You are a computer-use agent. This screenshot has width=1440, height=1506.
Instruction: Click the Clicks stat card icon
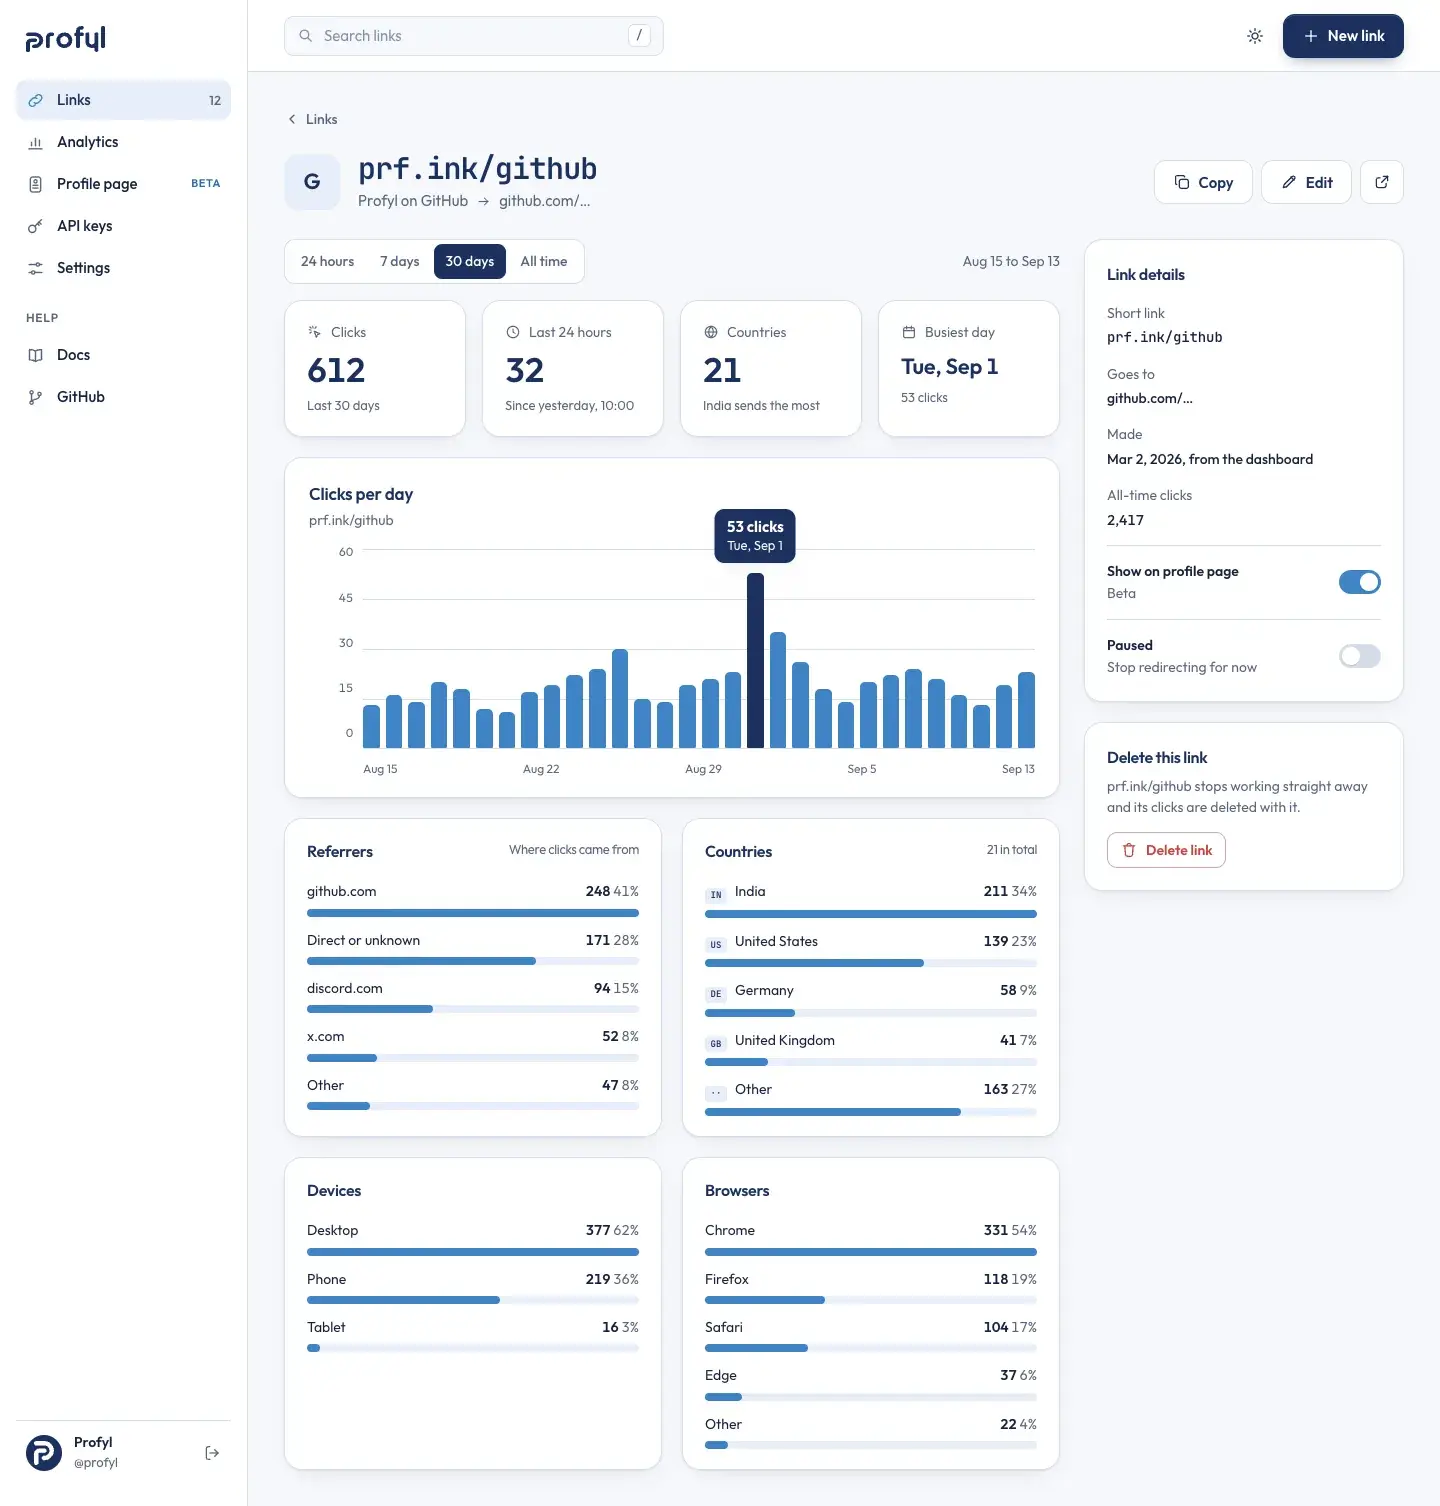point(314,332)
